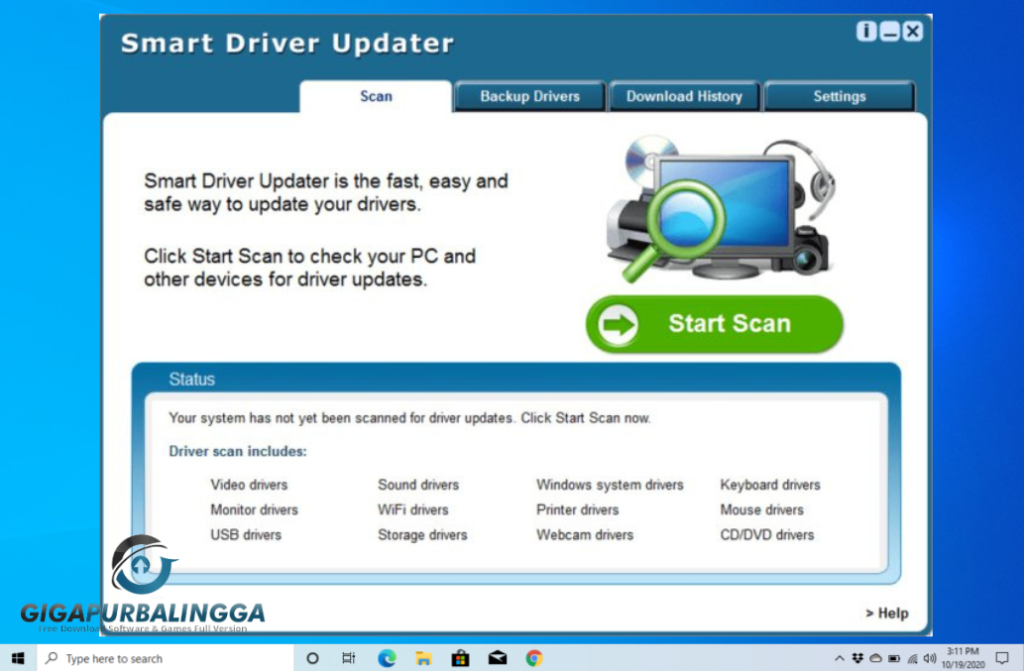Open File Explorer on the taskbar
This screenshot has height=671, width=1024.
pos(423,657)
